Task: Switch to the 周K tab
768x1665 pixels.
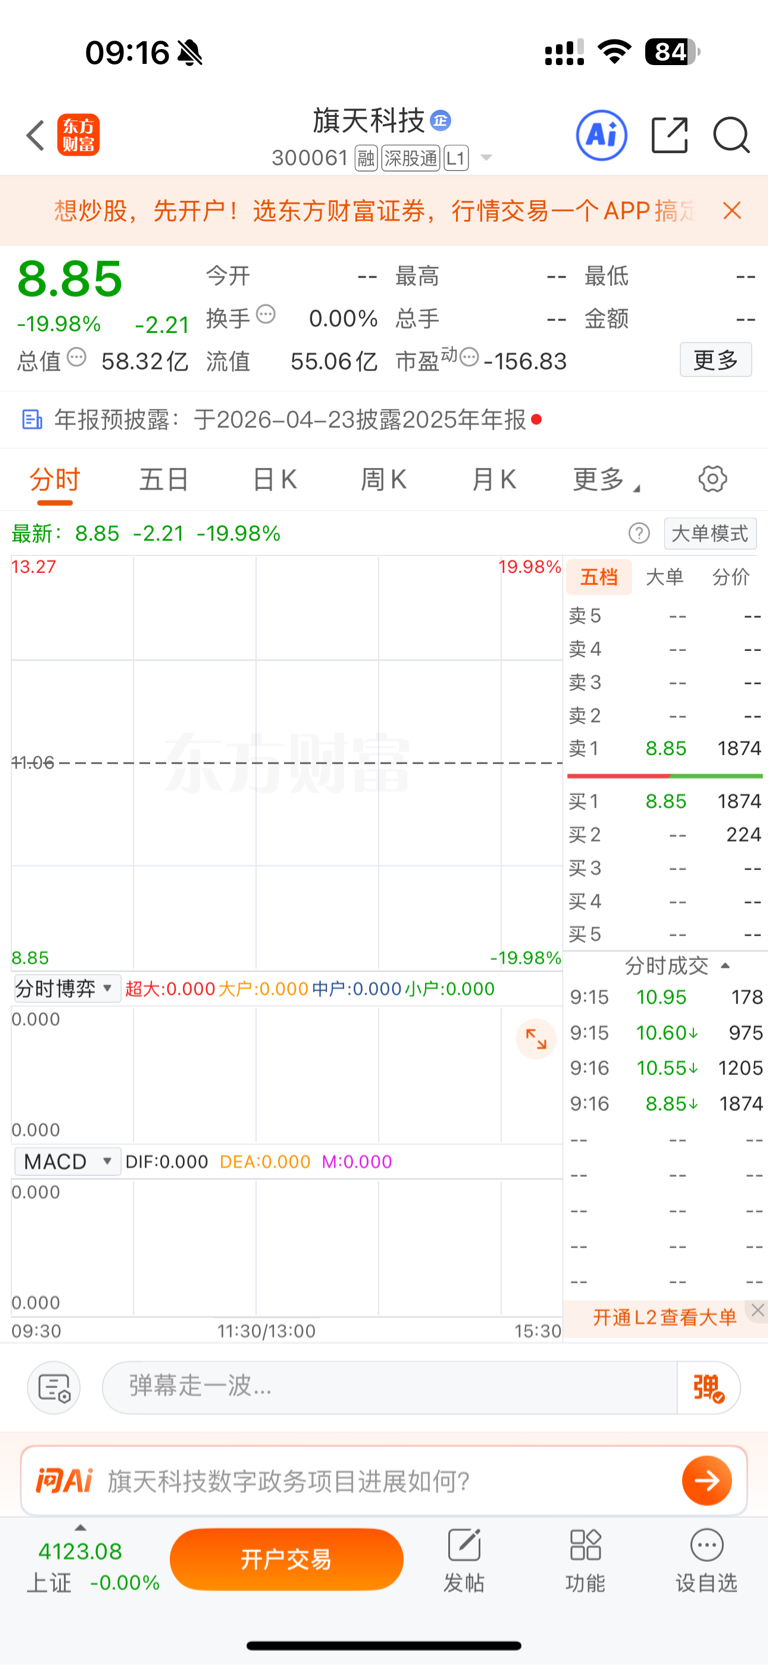Action: click(x=384, y=480)
